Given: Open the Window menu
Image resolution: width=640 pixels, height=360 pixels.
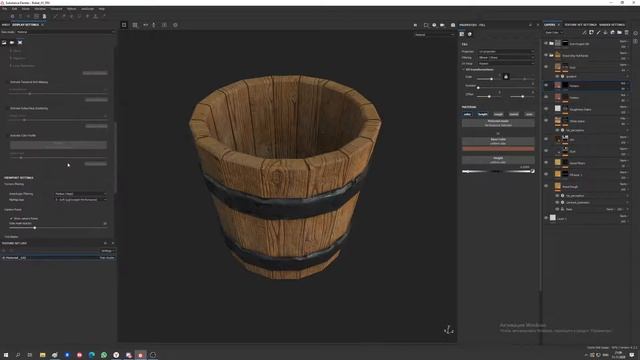Looking at the screenshot, I should [40, 9].
